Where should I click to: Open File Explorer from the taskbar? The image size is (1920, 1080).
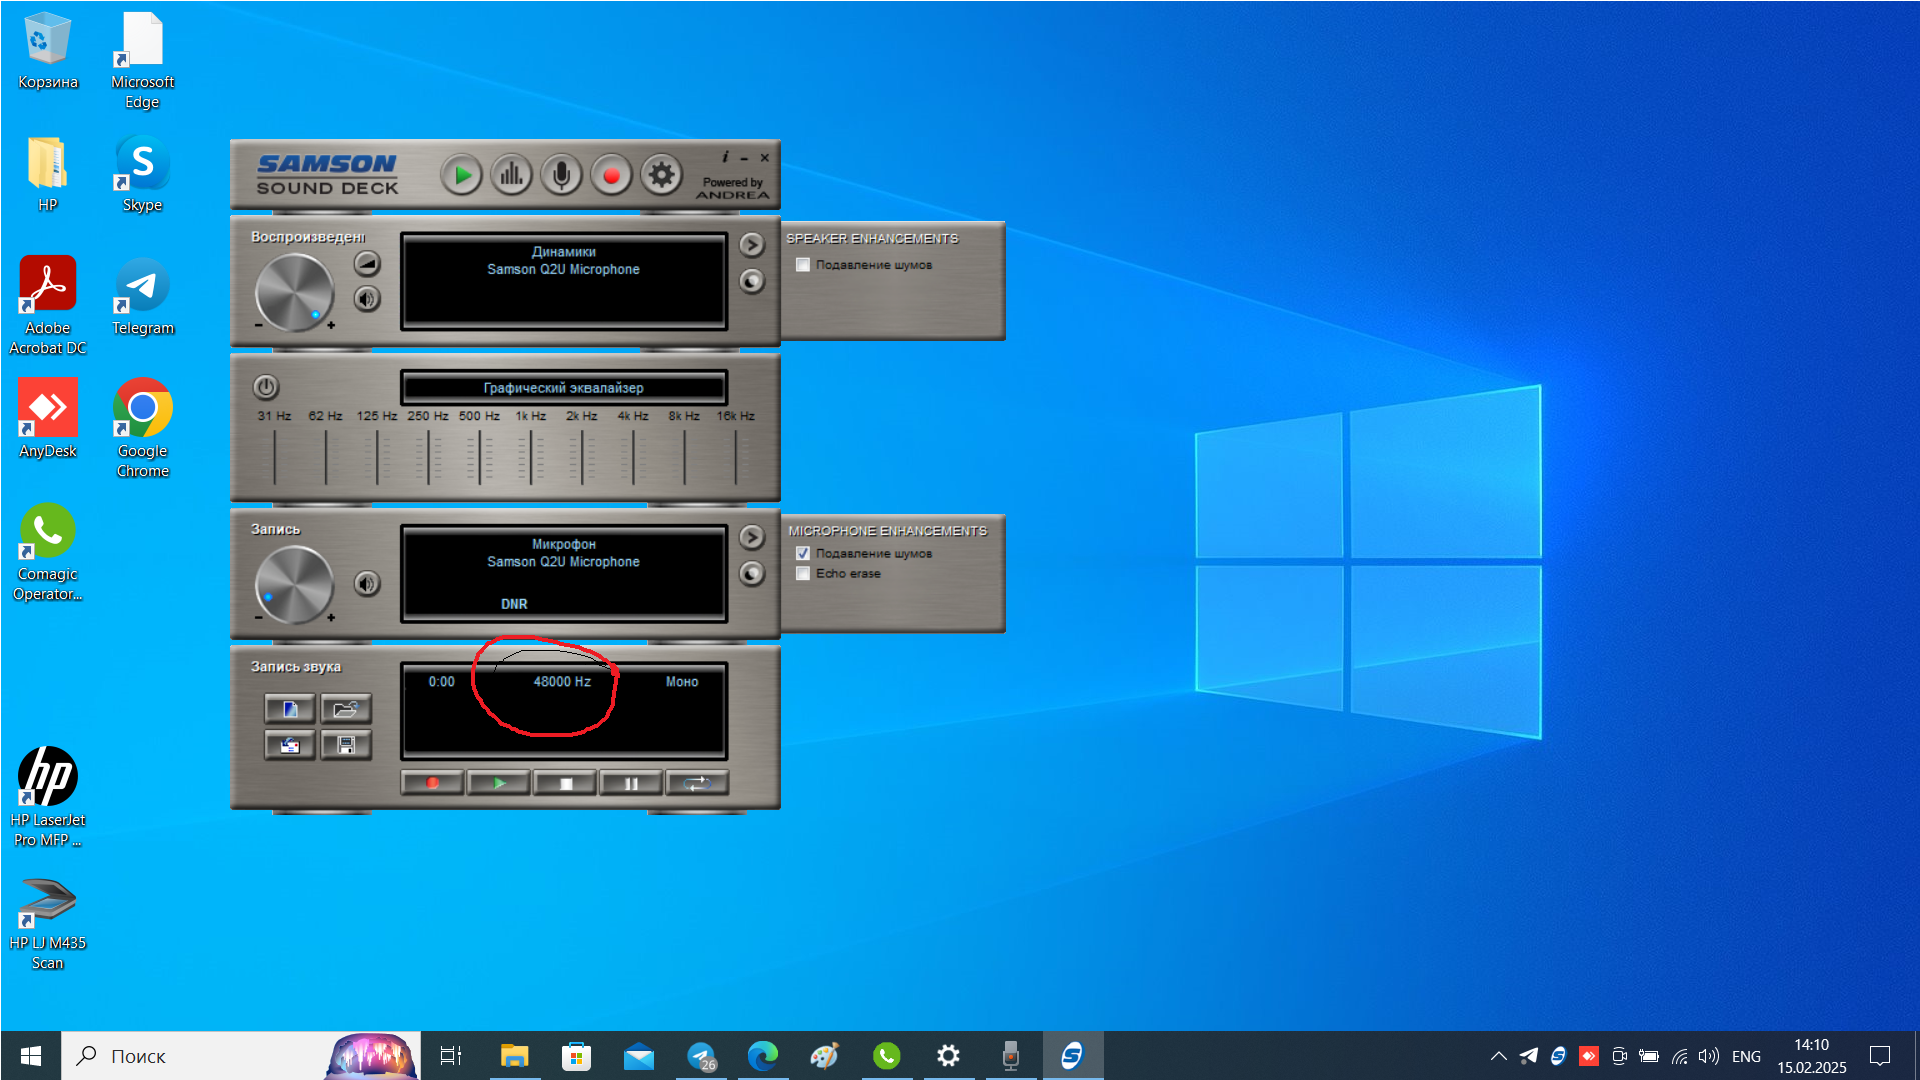514,1056
